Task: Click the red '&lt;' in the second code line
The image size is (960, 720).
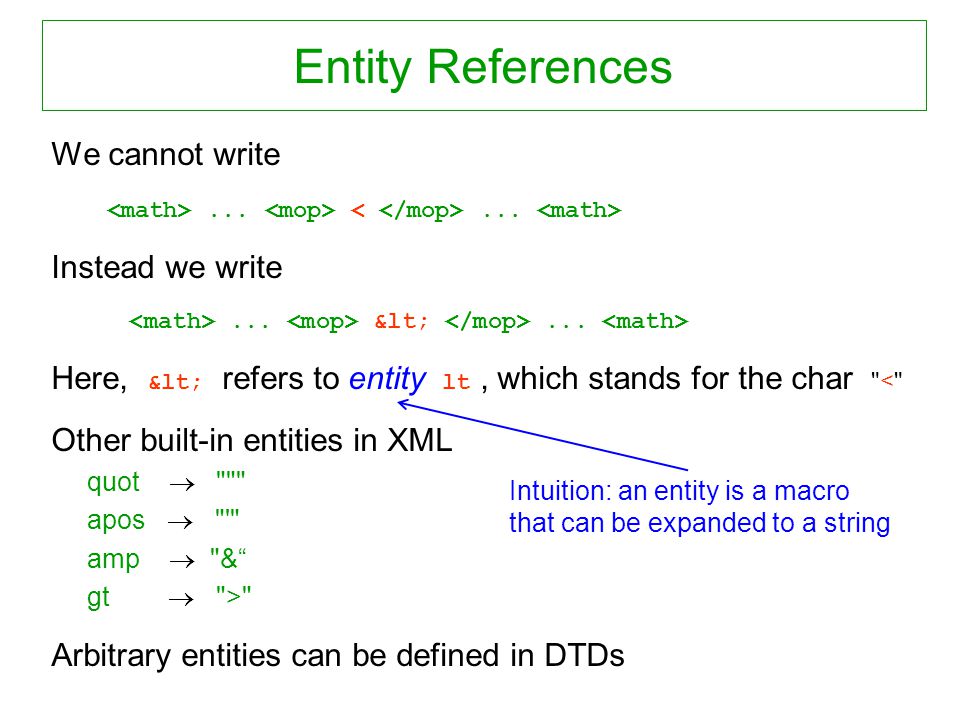Action: coord(401,321)
